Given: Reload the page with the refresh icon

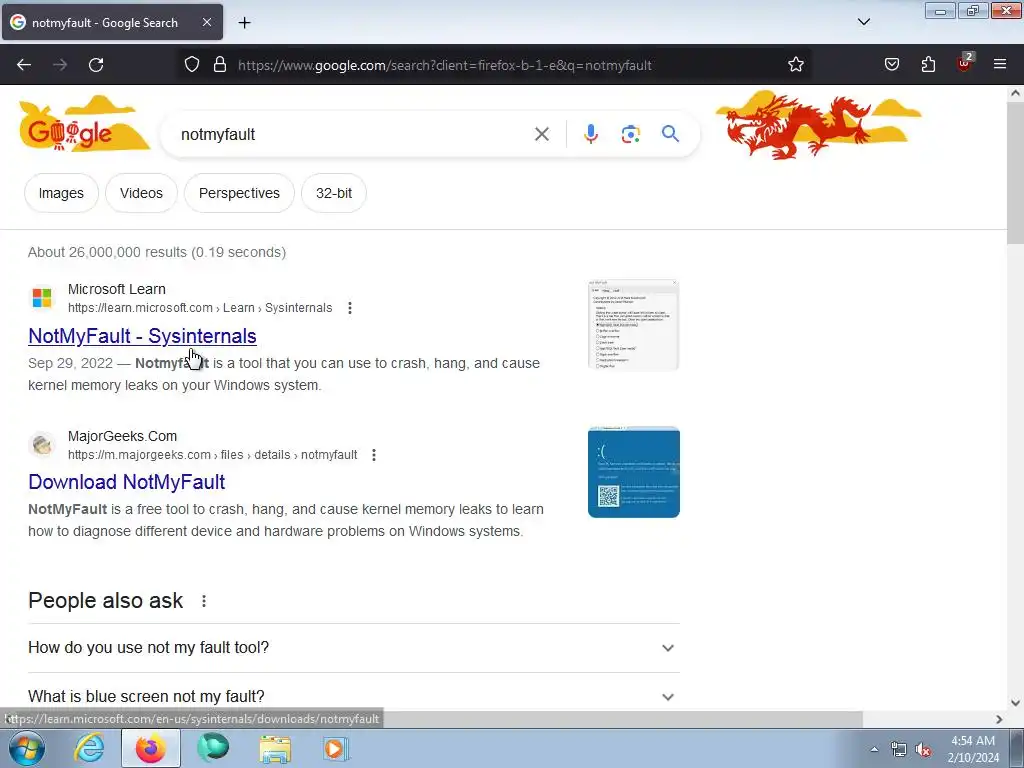Looking at the screenshot, I should click(x=96, y=65).
